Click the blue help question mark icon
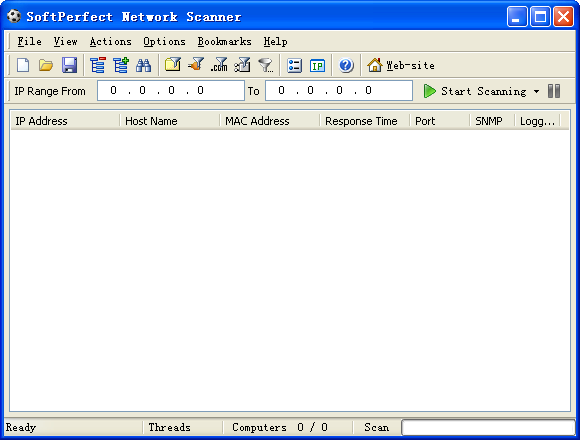 tap(346, 65)
